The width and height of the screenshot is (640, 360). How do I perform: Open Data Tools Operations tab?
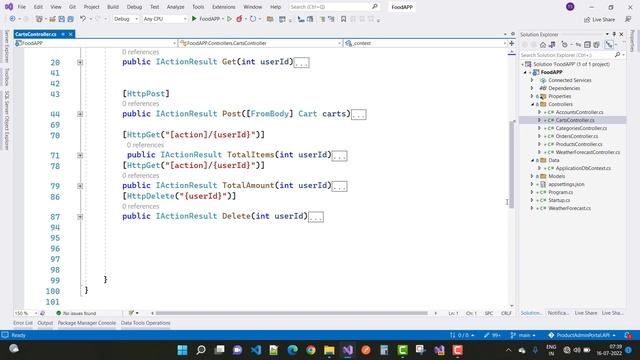pyautogui.click(x=145, y=323)
